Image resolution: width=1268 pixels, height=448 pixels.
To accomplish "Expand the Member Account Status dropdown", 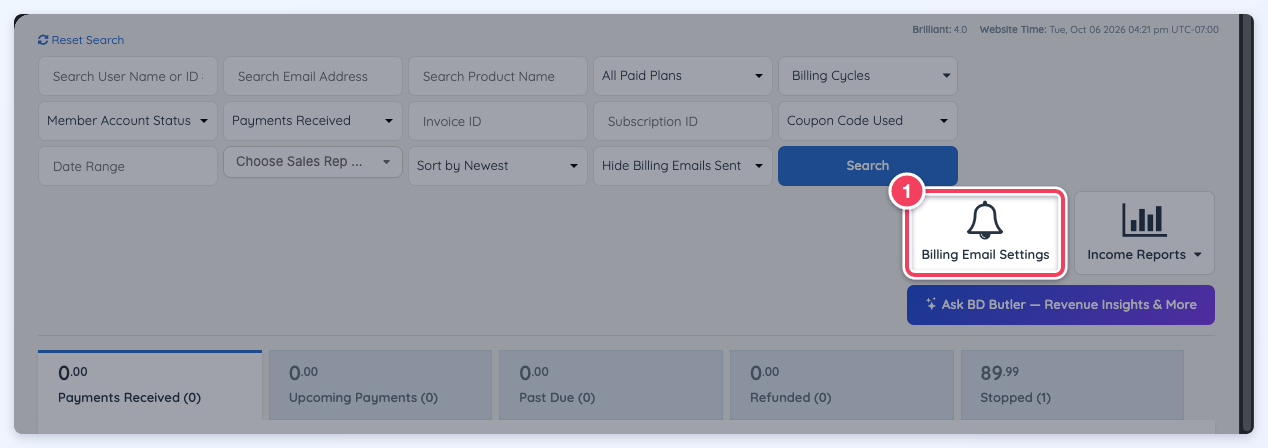I will click(128, 120).
